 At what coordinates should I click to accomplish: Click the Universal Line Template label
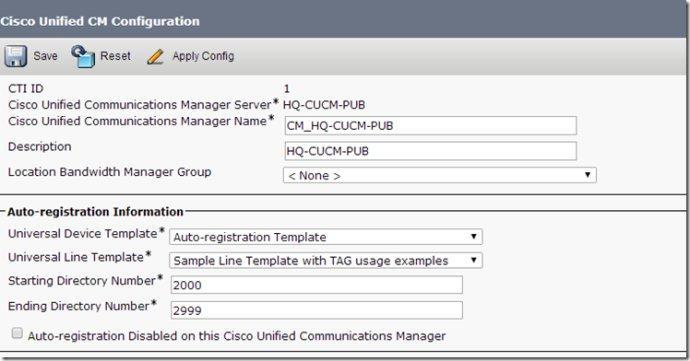coord(76,257)
